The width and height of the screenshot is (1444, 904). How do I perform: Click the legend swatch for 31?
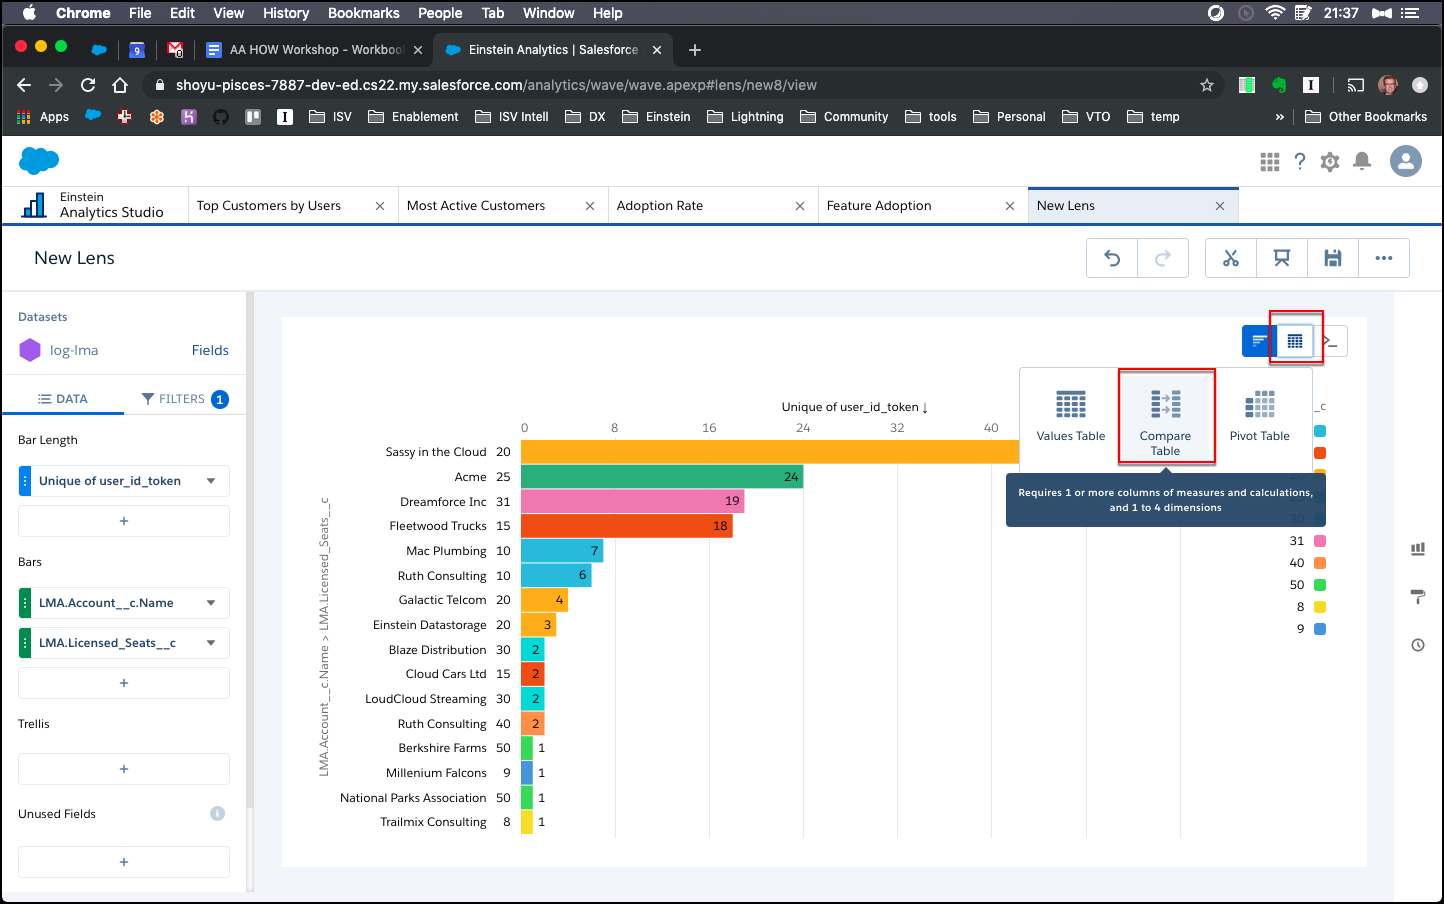pyautogui.click(x=1320, y=541)
